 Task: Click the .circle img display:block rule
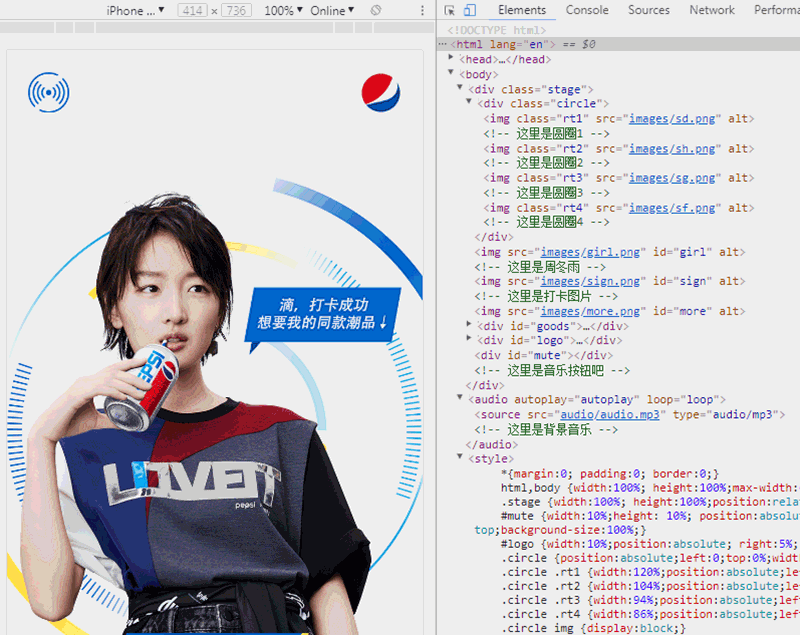(x=594, y=628)
